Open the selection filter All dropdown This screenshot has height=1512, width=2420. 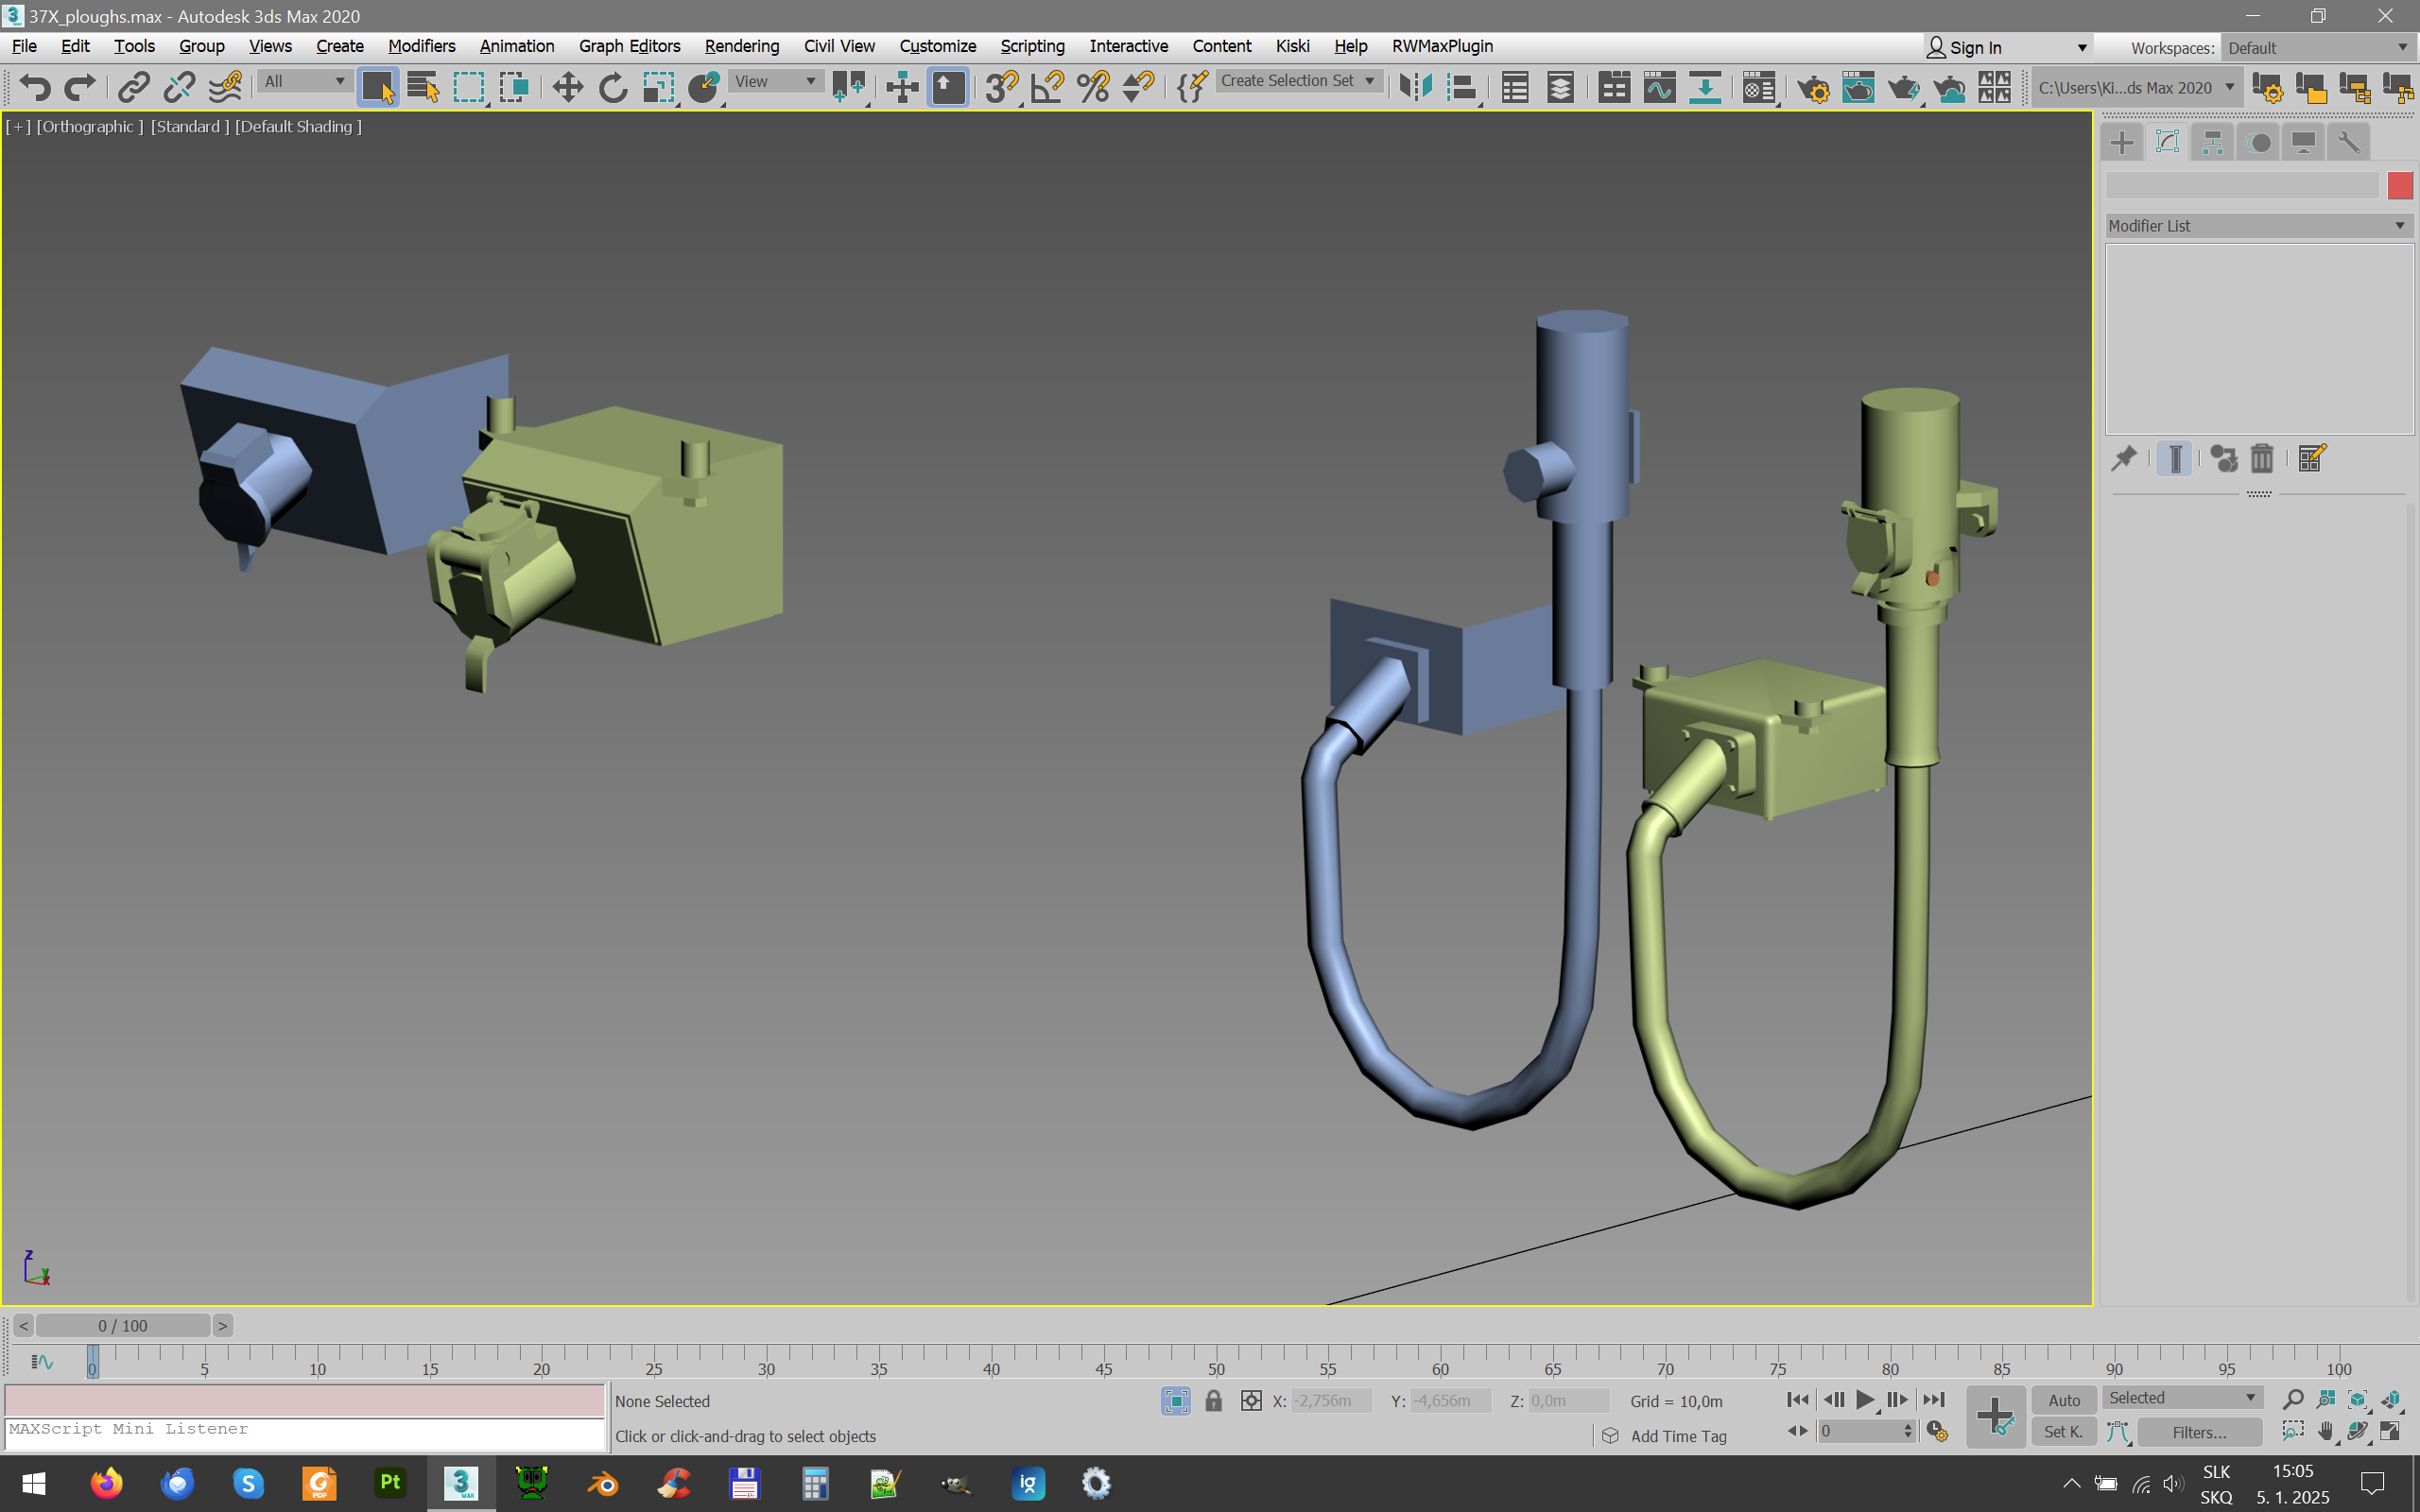coord(304,82)
